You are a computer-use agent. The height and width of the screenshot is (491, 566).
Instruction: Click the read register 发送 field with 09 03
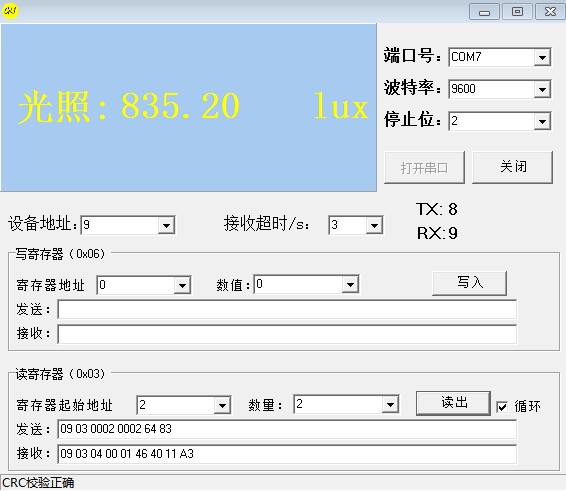287,429
